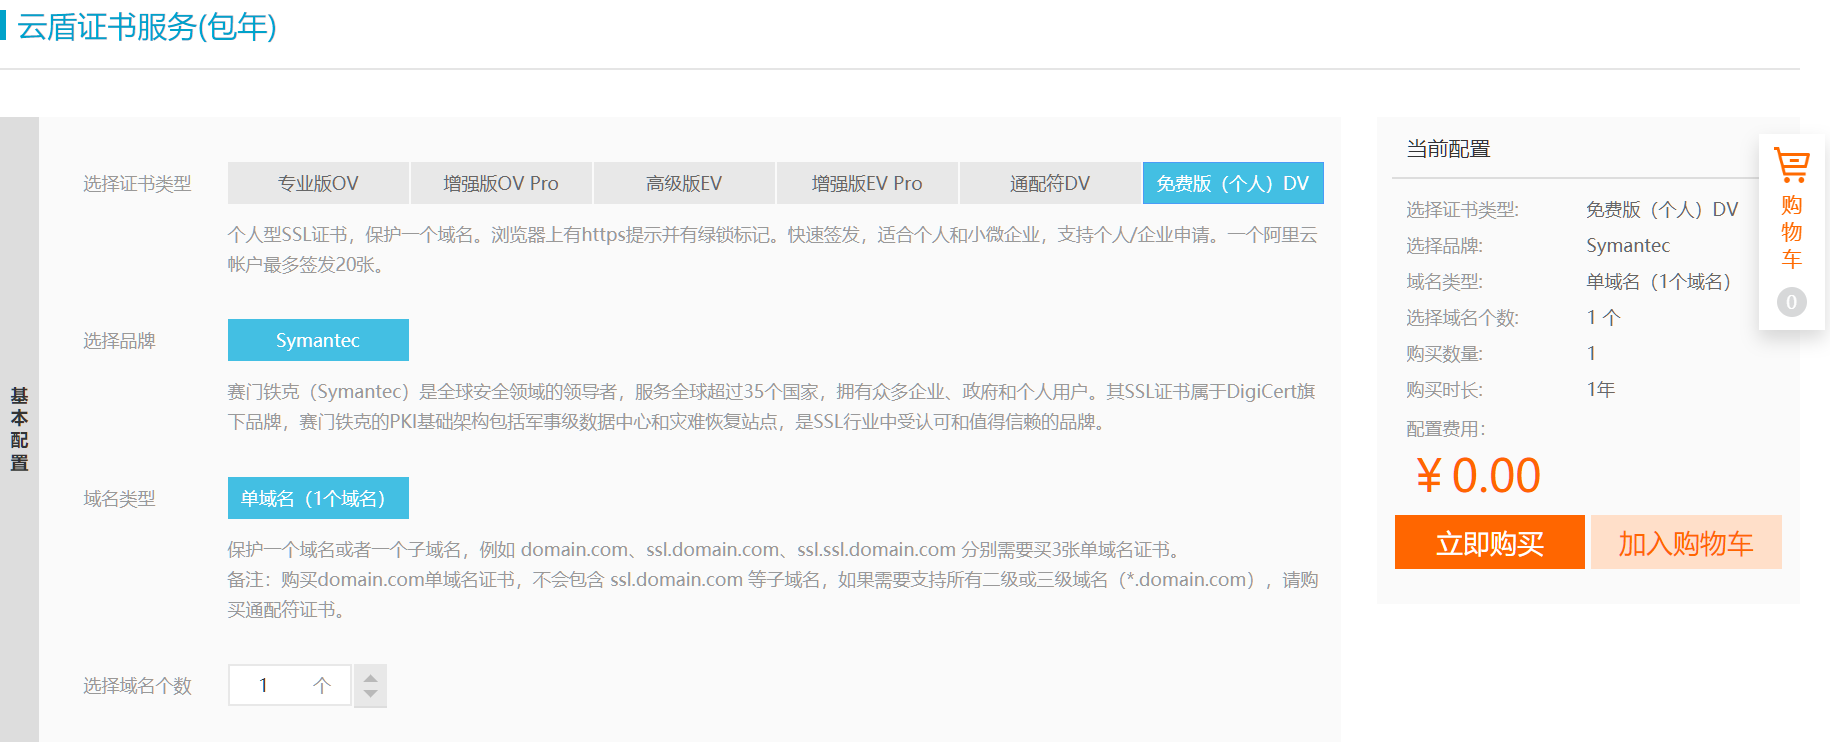
Task: Select the 专业版OV certificate type
Action: tap(318, 183)
